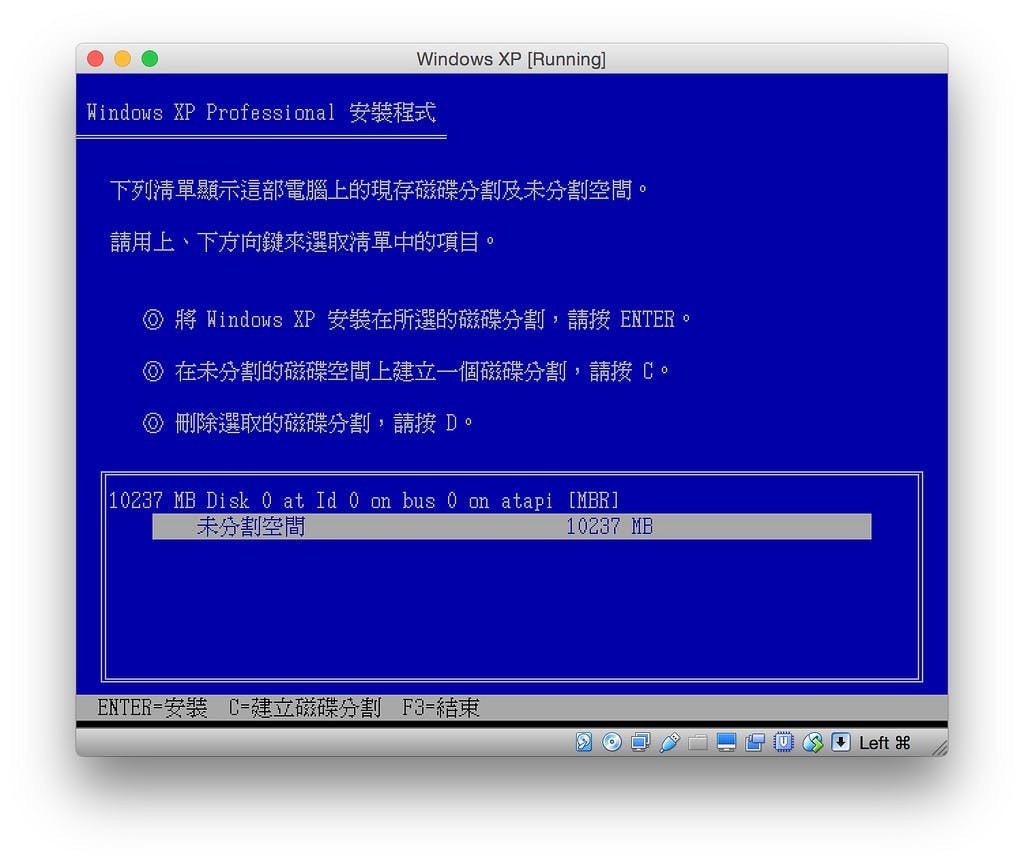The width and height of the screenshot is (1024, 865).
Task: Open the network adapters indicator
Action: click(x=641, y=742)
